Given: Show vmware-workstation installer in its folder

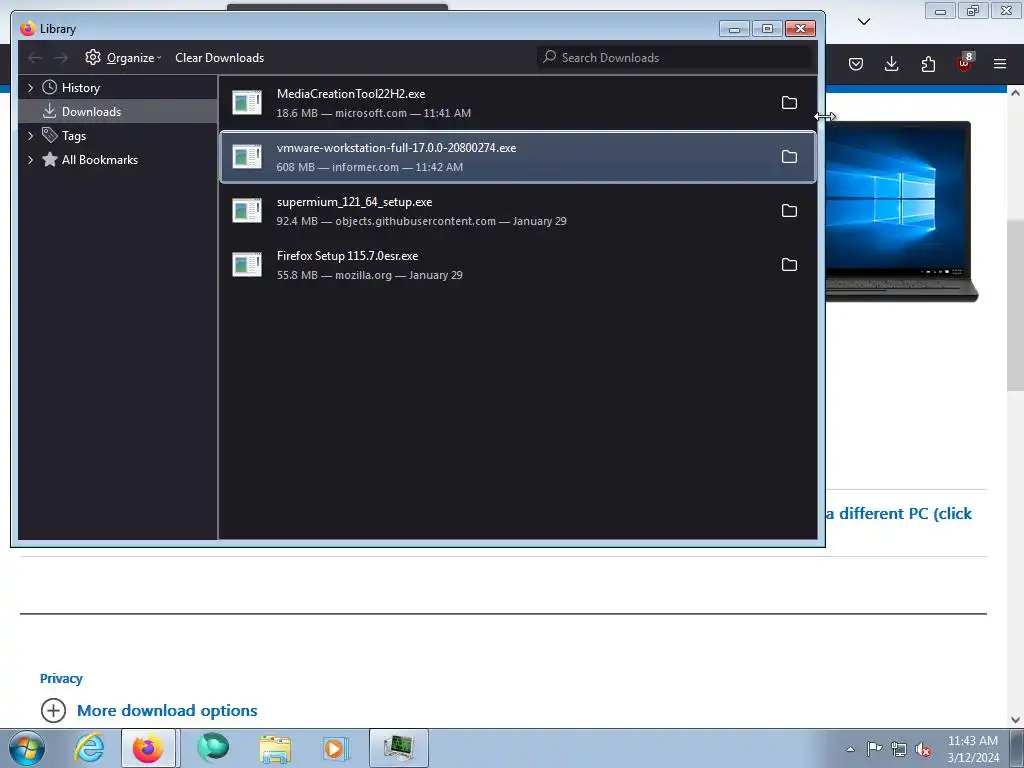Looking at the screenshot, I should pos(789,157).
